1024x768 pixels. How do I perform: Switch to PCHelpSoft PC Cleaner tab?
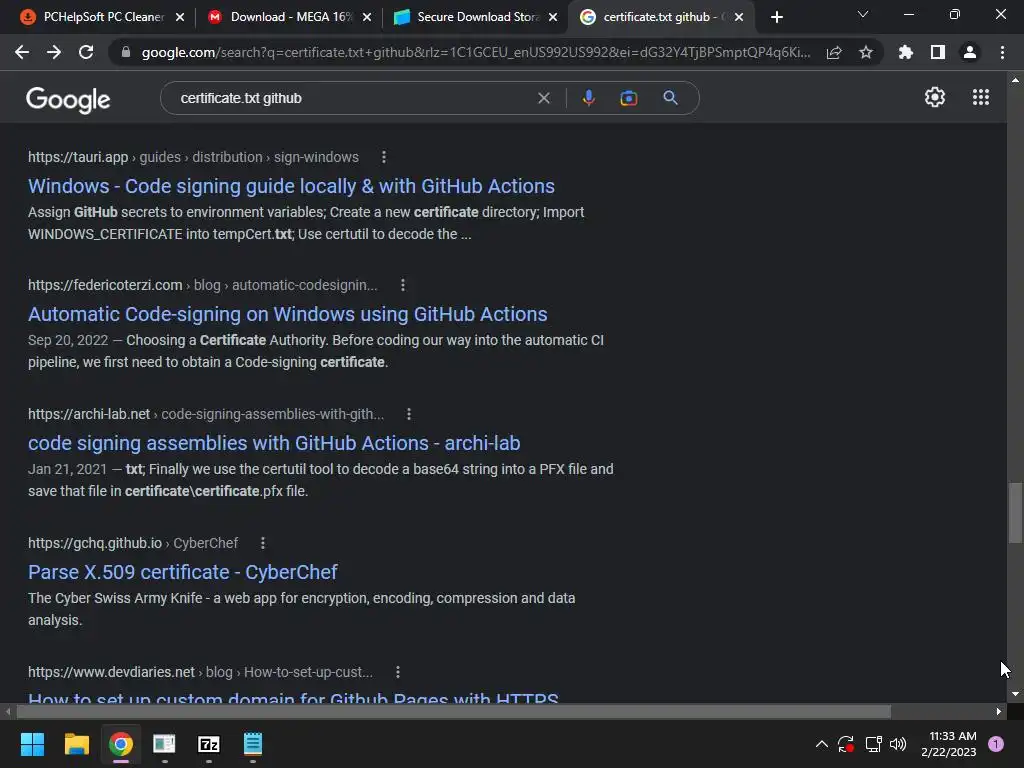pyautogui.click(x=103, y=17)
